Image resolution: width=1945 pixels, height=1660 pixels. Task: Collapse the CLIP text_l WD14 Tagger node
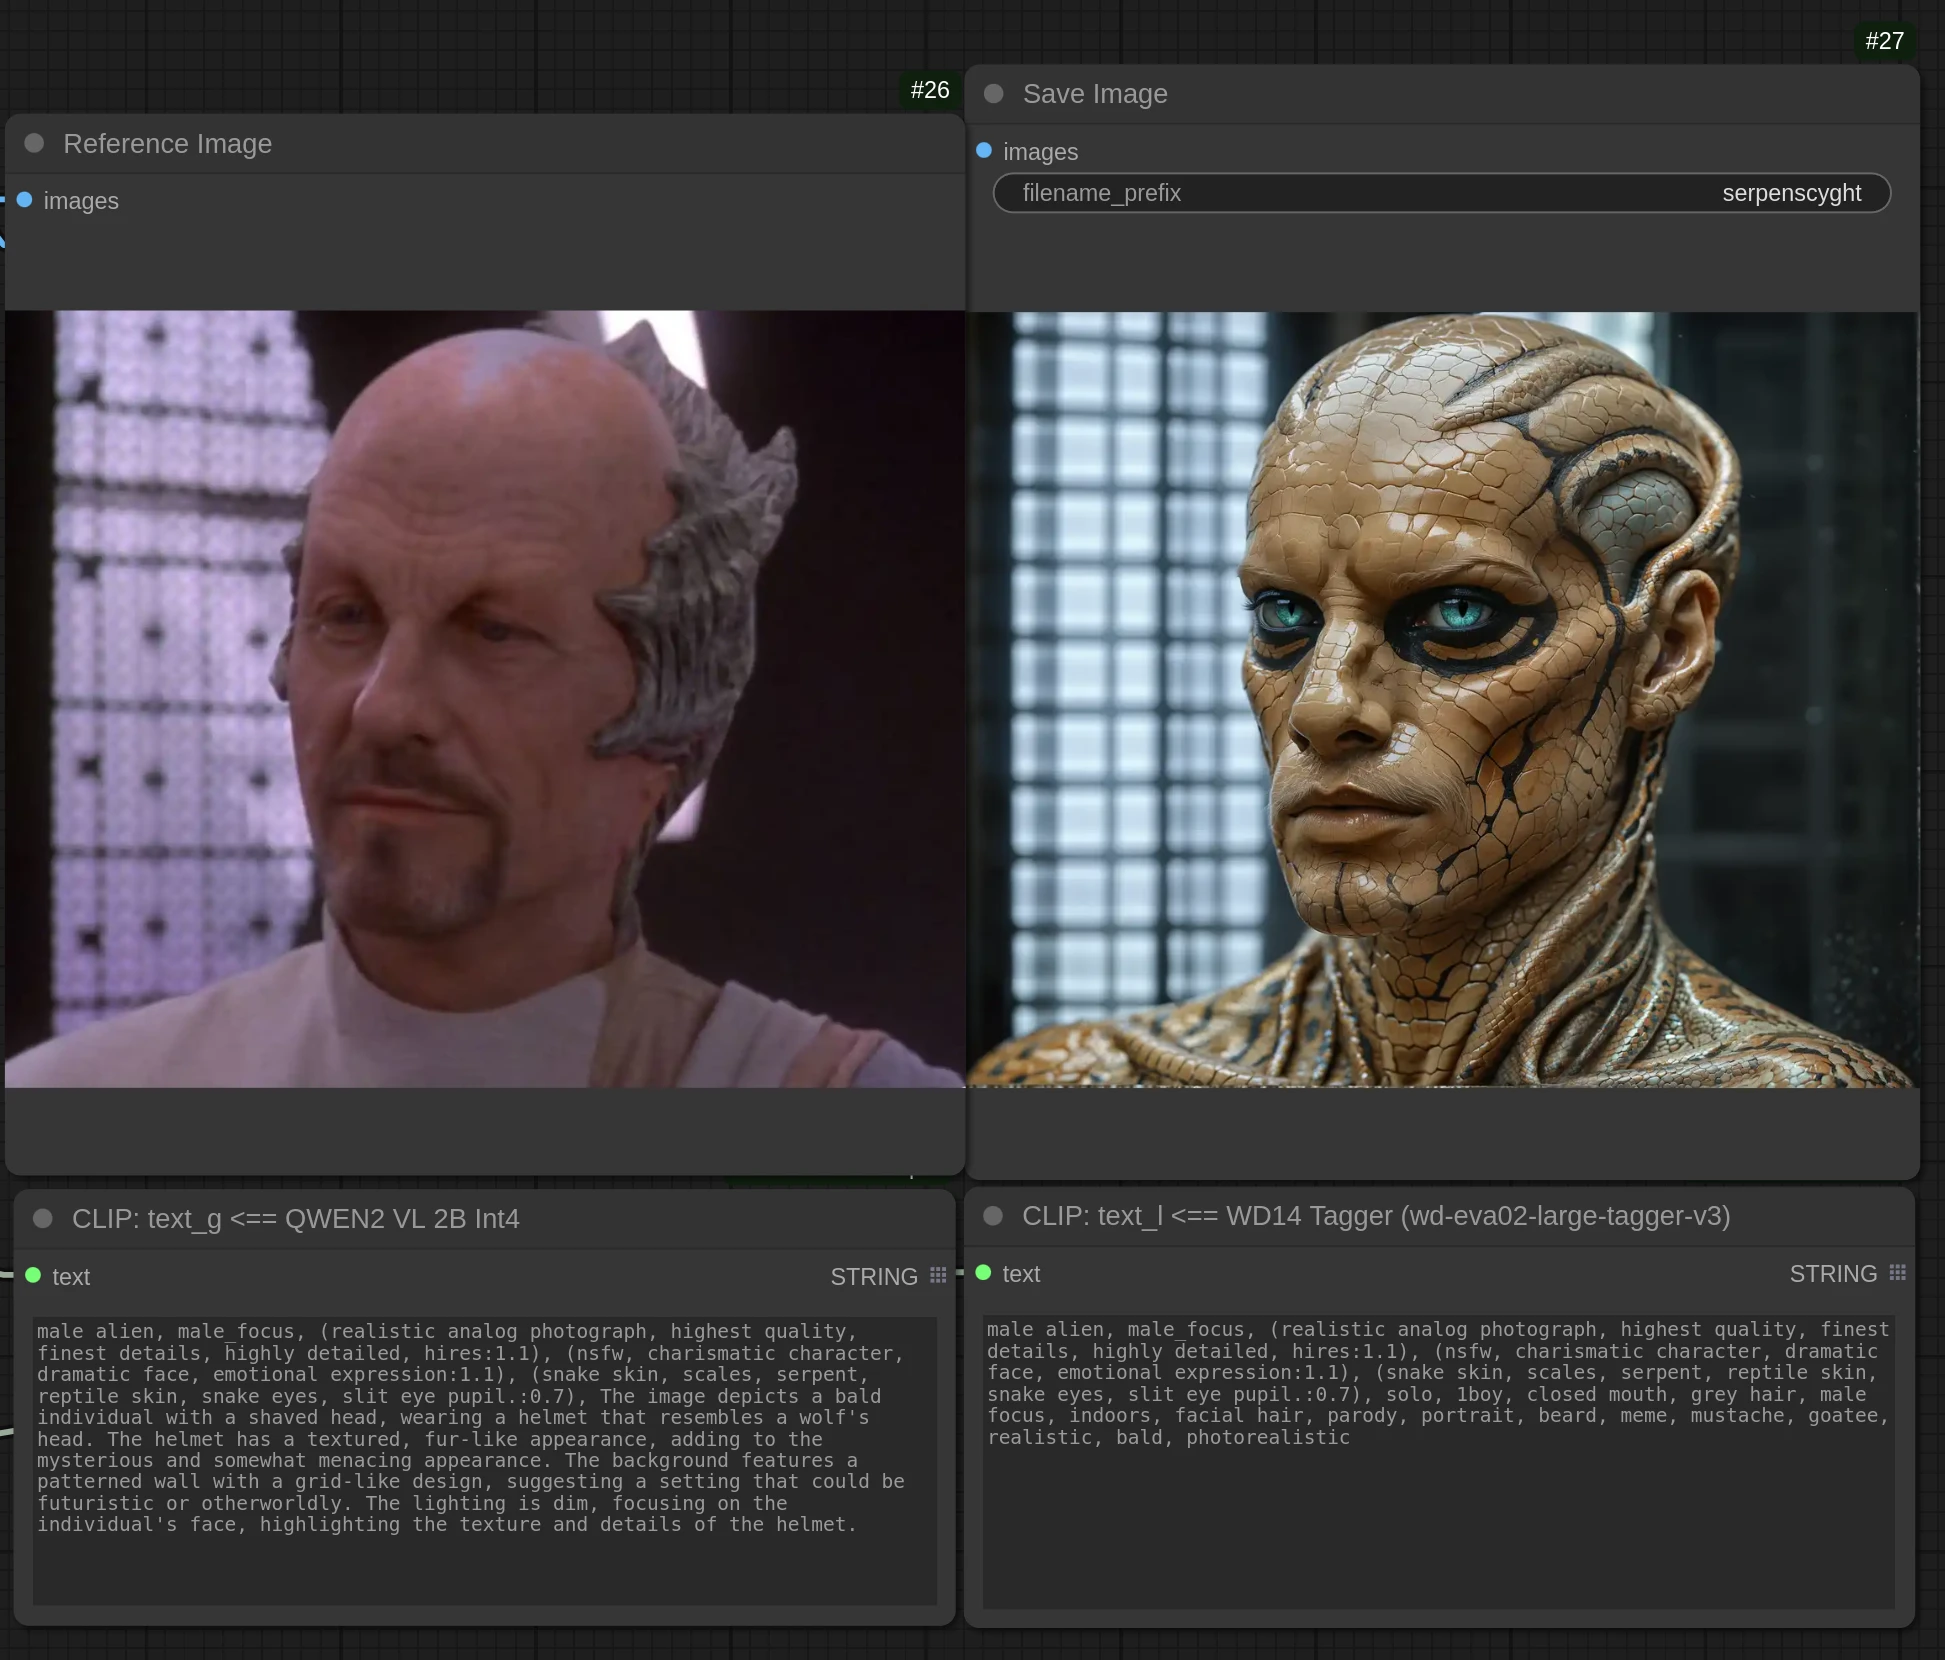993,1215
